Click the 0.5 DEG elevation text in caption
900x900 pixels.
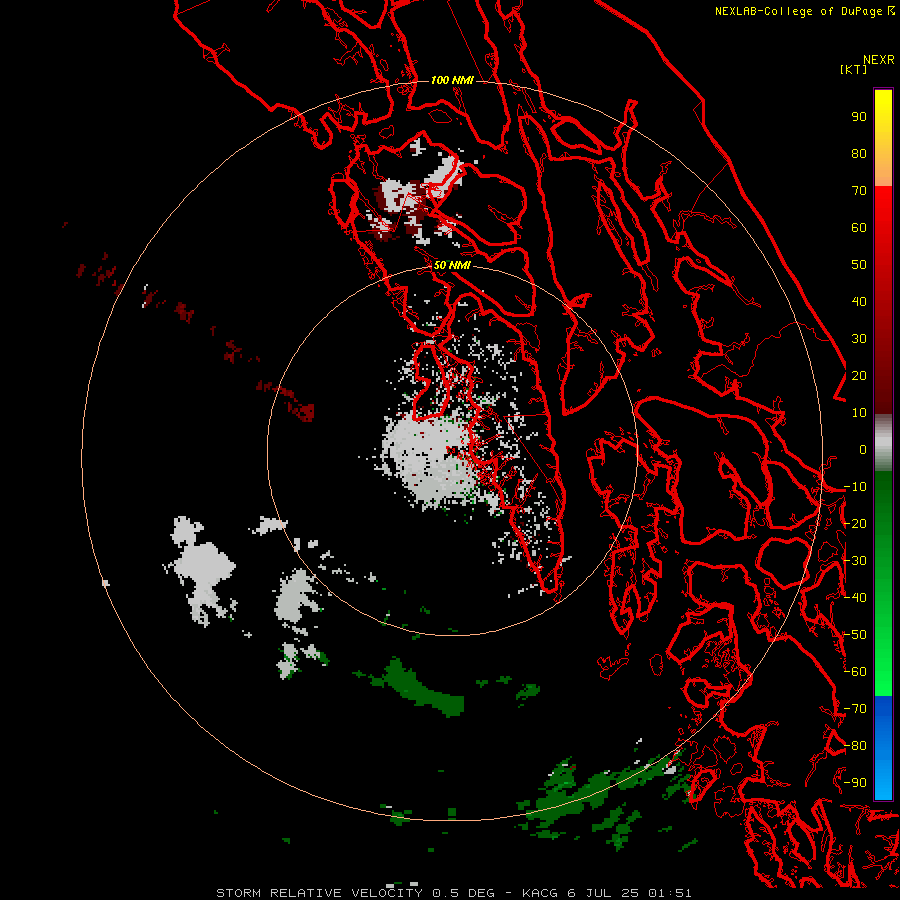point(463,893)
